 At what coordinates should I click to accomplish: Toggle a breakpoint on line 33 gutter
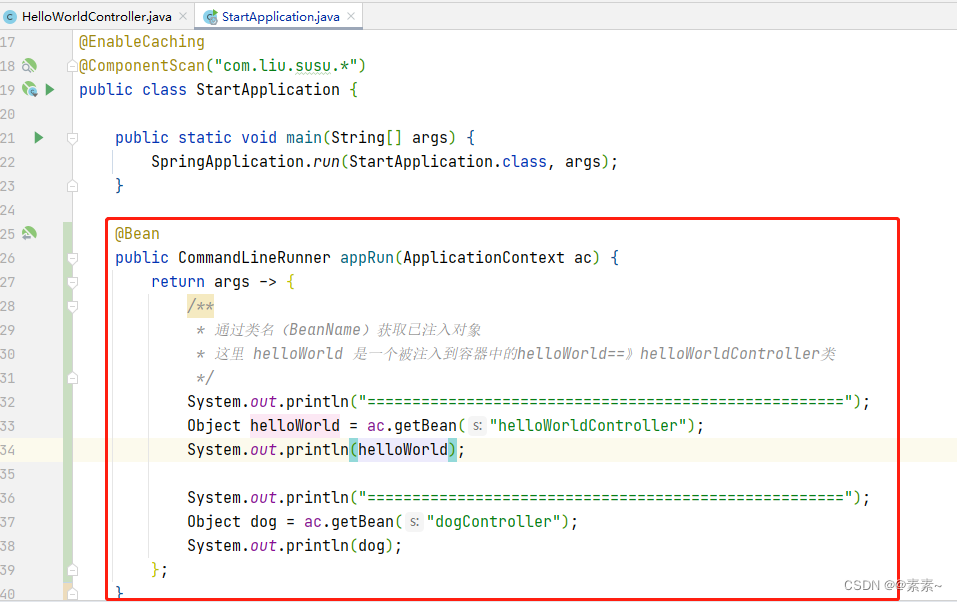click(40, 425)
